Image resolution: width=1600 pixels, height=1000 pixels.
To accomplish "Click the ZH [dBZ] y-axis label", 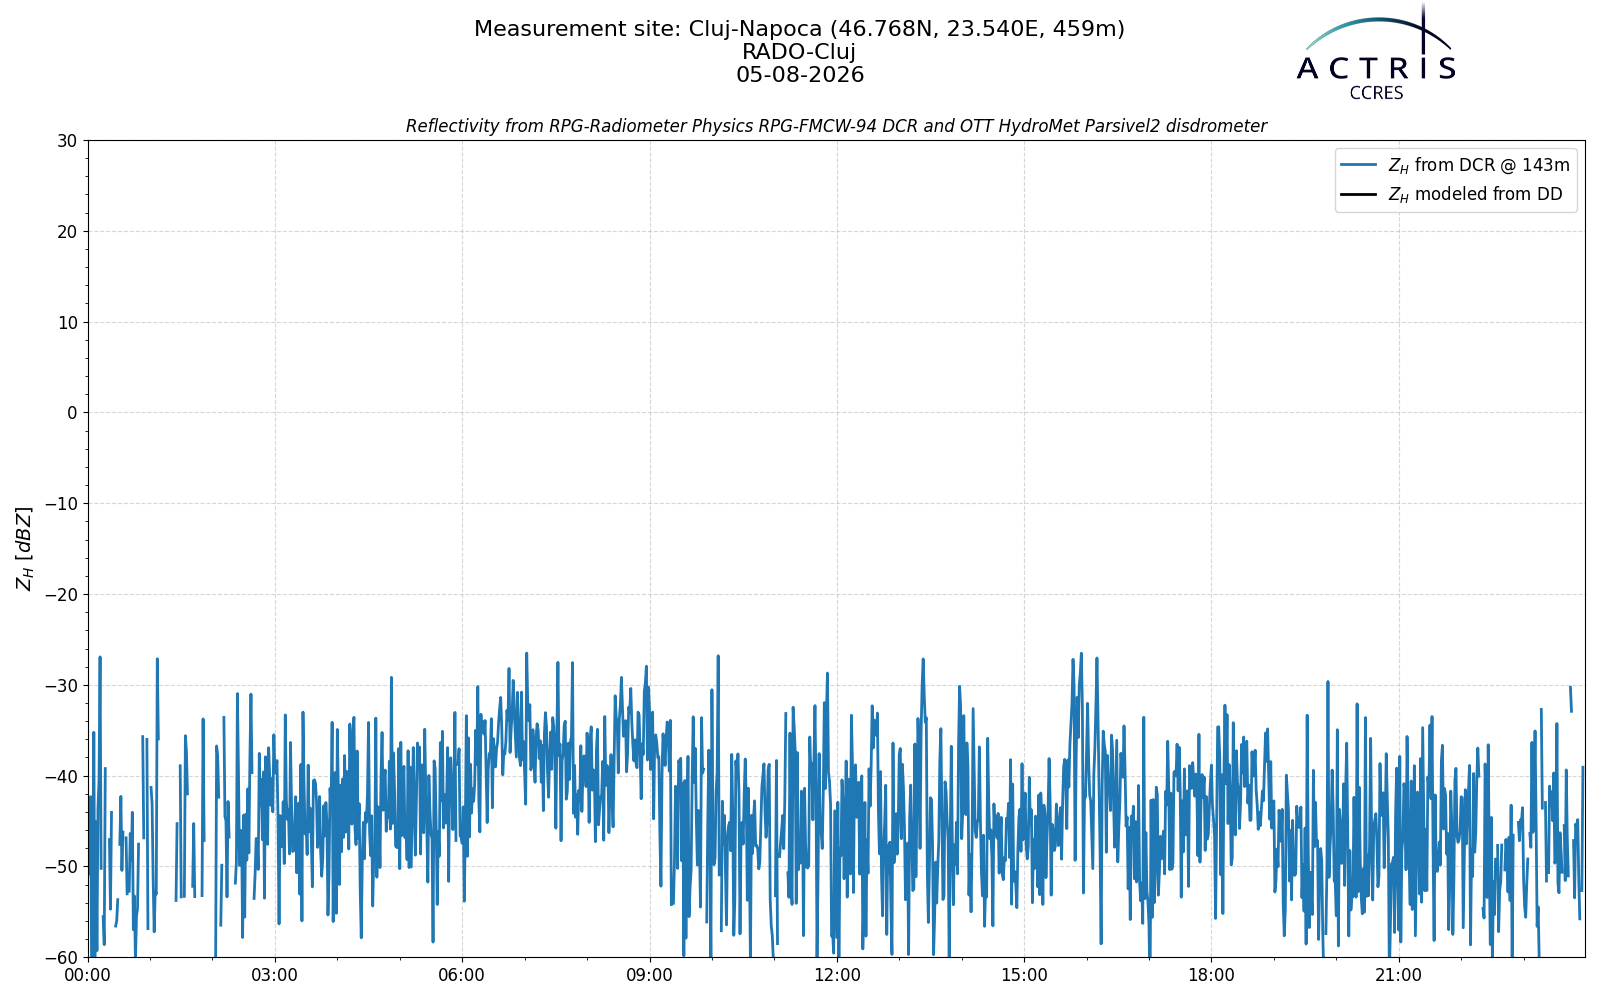I will click(x=24, y=548).
